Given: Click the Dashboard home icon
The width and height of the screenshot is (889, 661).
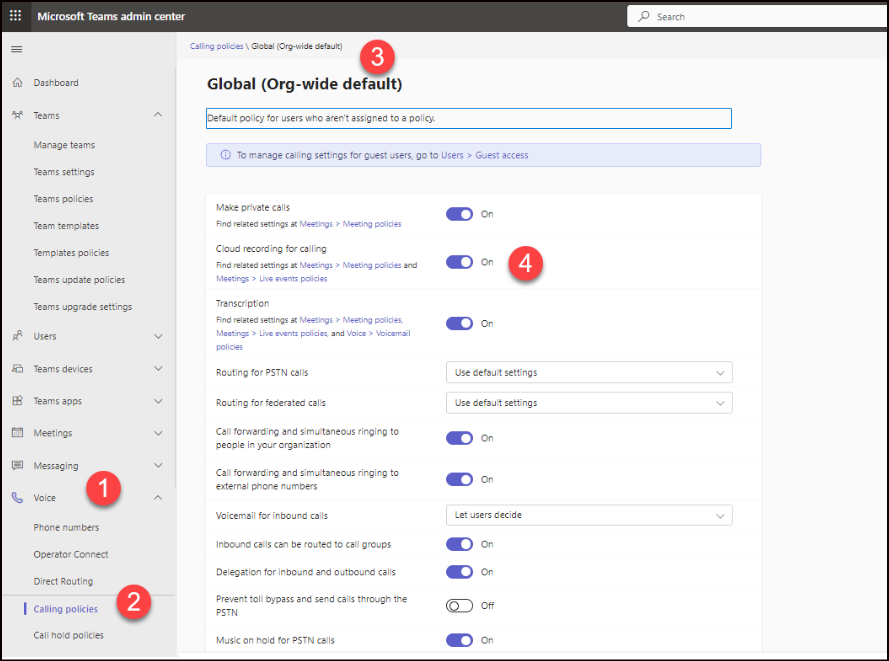Looking at the screenshot, I should (x=17, y=83).
